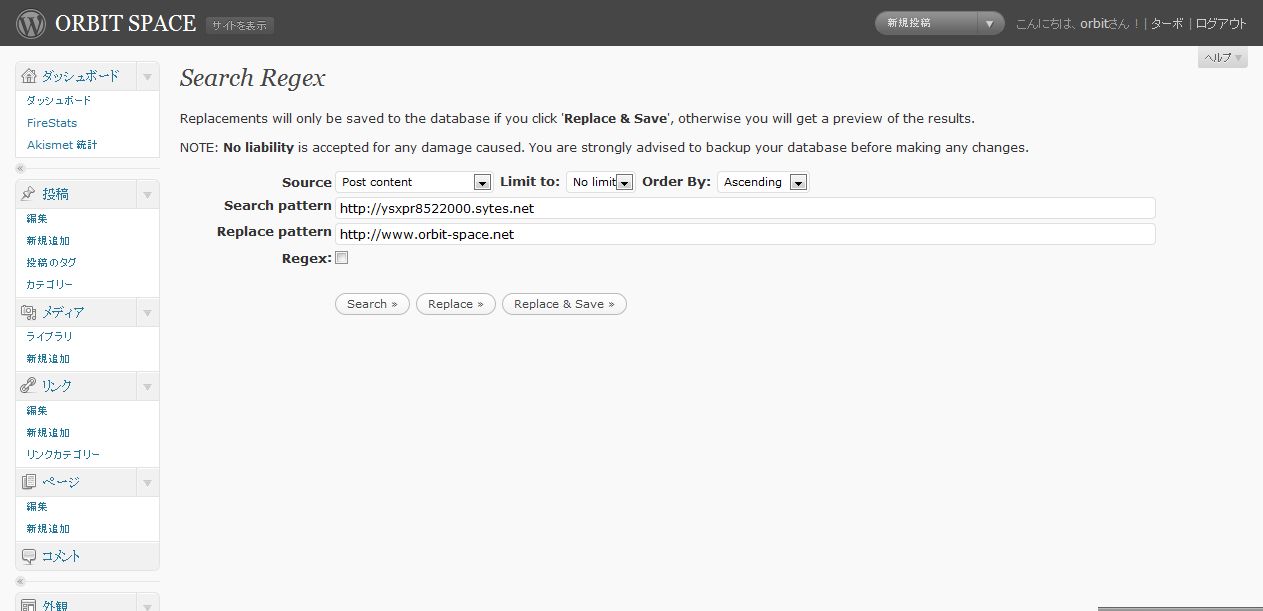This screenshot has height=611, width=1263.
Task: Expand the new post dropdown arrow in header
Action: [989, 23]
